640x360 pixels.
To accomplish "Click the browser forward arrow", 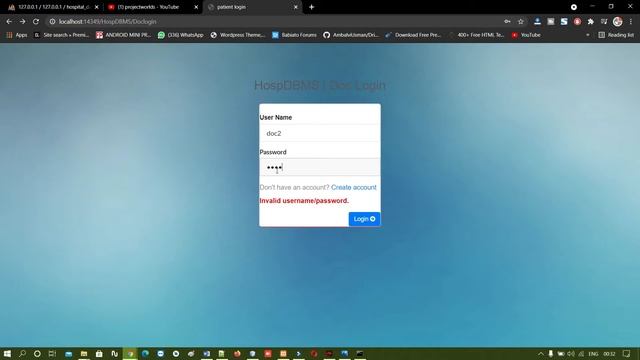I will pos(22,22).
